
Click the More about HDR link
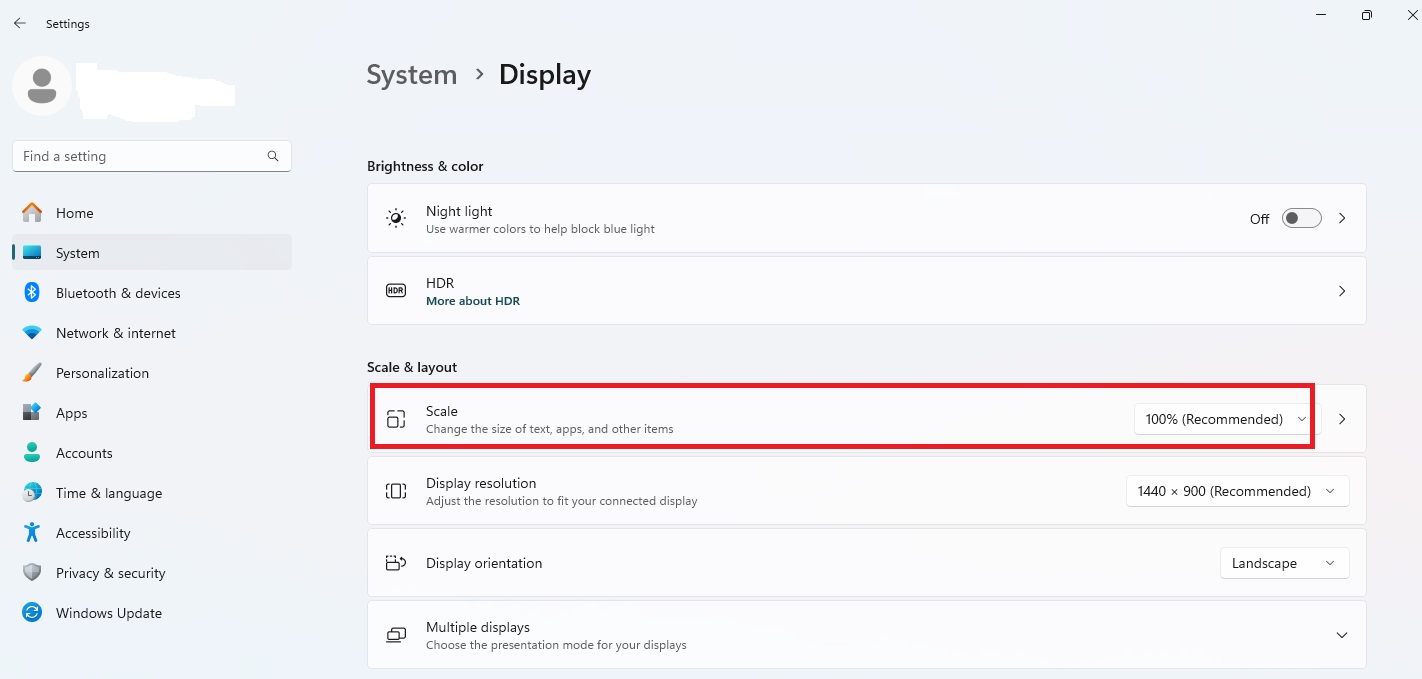pyautogui.click(x=473, y=301)
